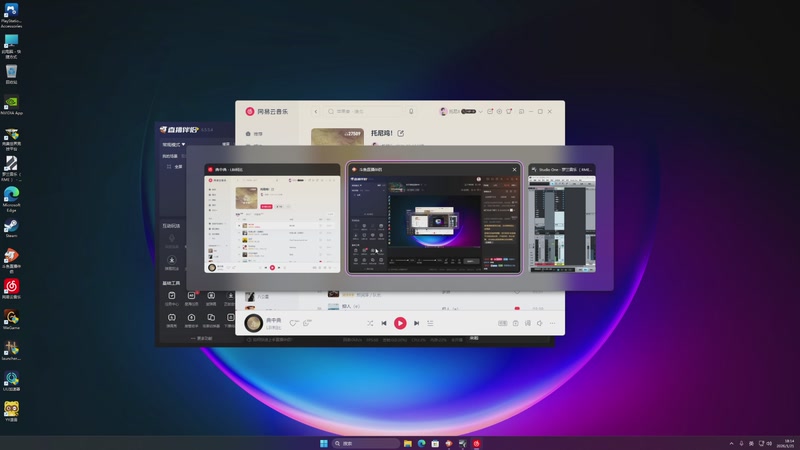The image size is (800, 450).
Task: Click the VIP badge next to username
Action: [x=468, y=111]
